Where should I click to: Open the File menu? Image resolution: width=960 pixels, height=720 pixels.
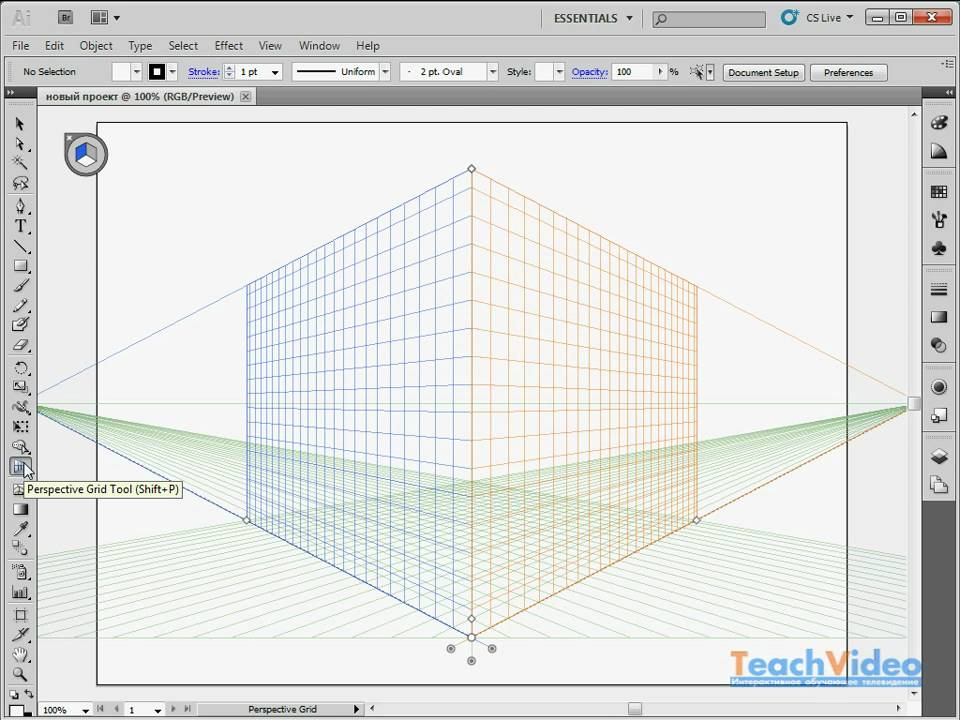pos(20,46)
